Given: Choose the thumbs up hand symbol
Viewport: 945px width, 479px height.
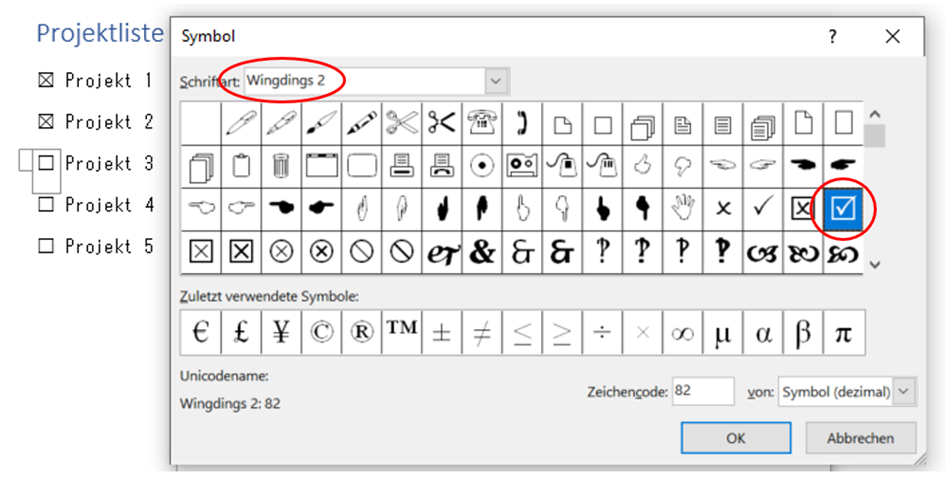Looking at the screenshot, I should click(642, 166).
